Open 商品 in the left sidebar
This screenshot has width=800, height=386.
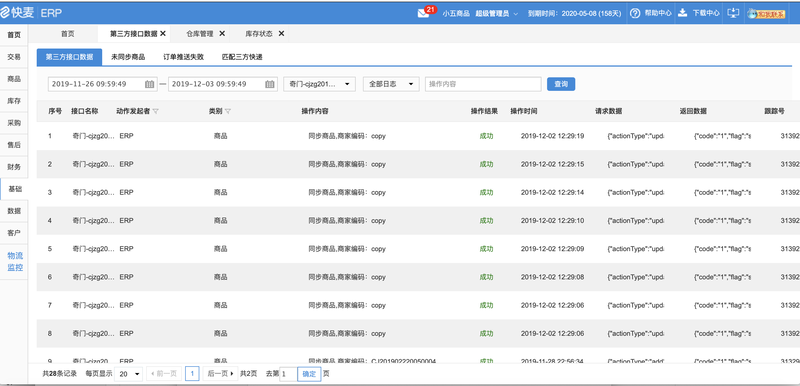(x=14, y=79)
